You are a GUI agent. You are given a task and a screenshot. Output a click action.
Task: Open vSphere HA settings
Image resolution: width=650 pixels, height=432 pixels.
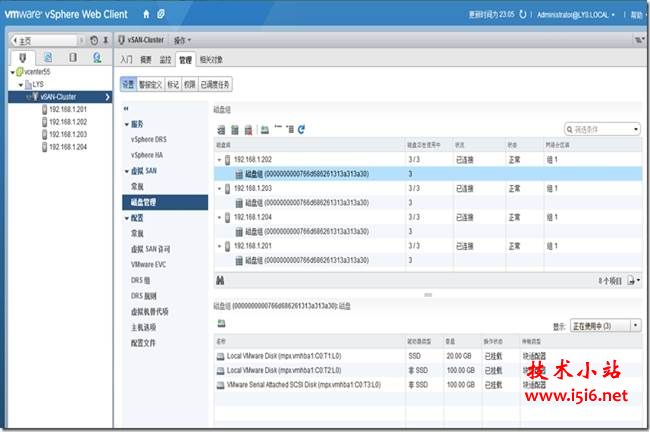pyautogui.click(x=147, y=155)
